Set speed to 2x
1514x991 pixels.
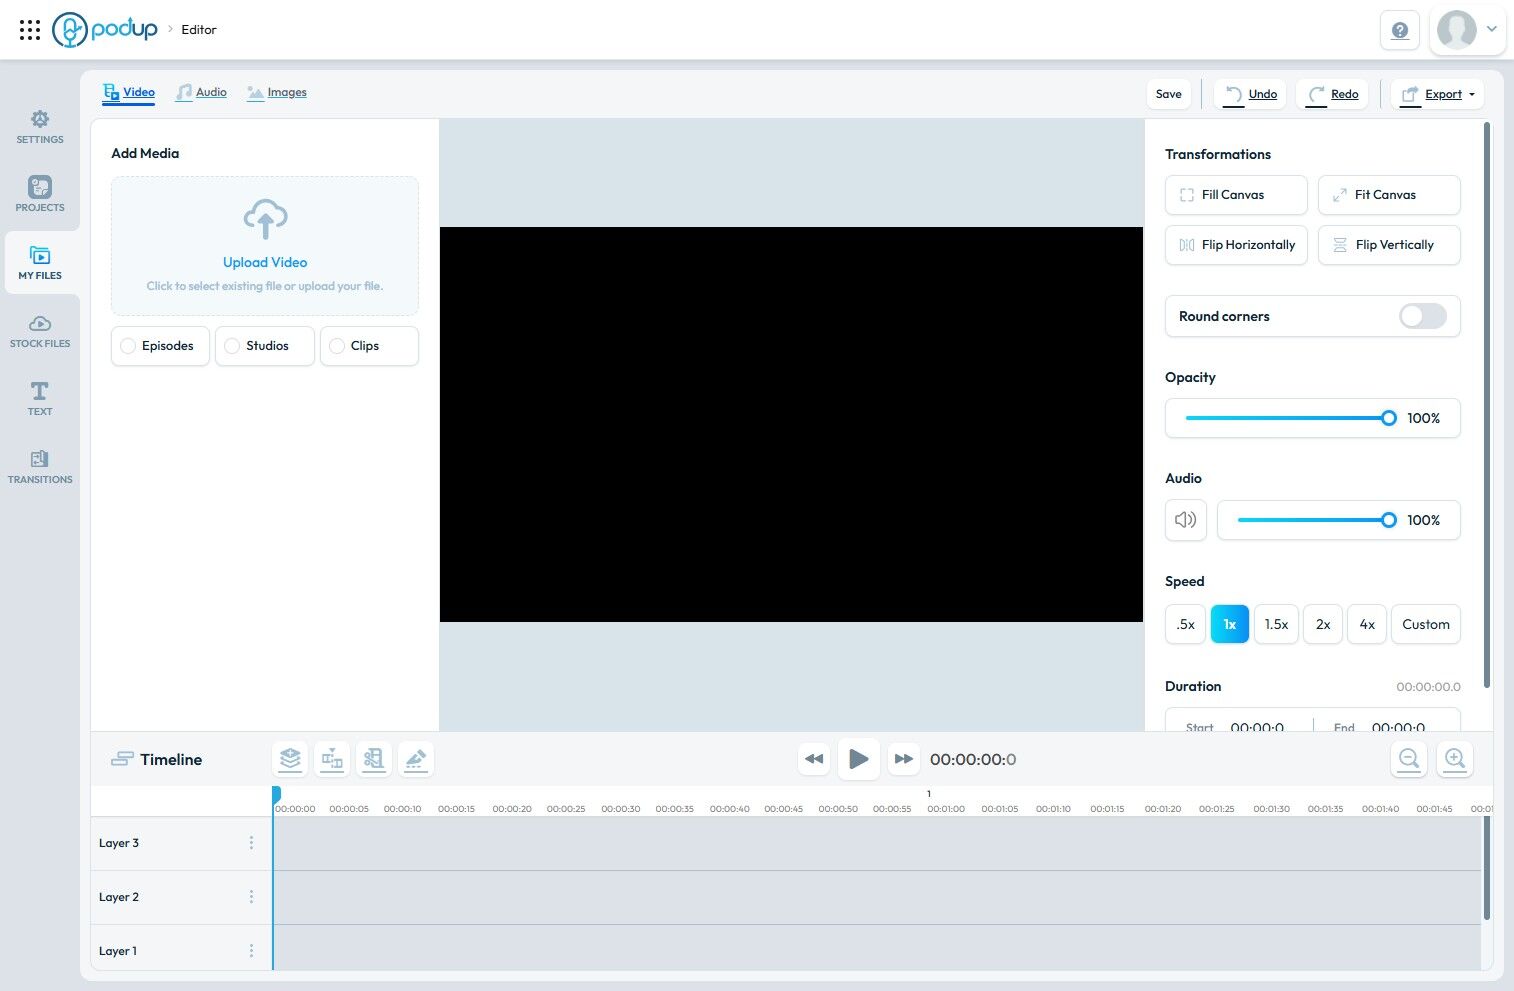(1323, 624)
